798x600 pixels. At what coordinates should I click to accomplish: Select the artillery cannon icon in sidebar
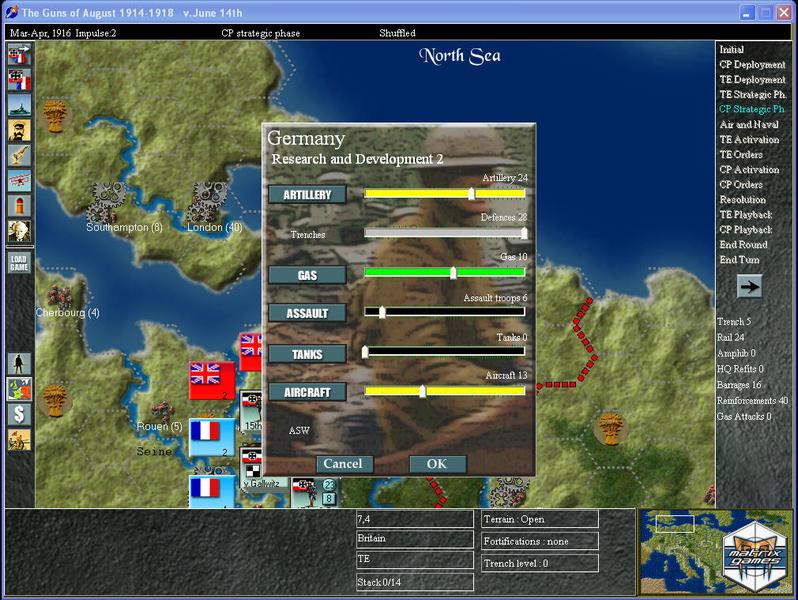coord(19,155)
